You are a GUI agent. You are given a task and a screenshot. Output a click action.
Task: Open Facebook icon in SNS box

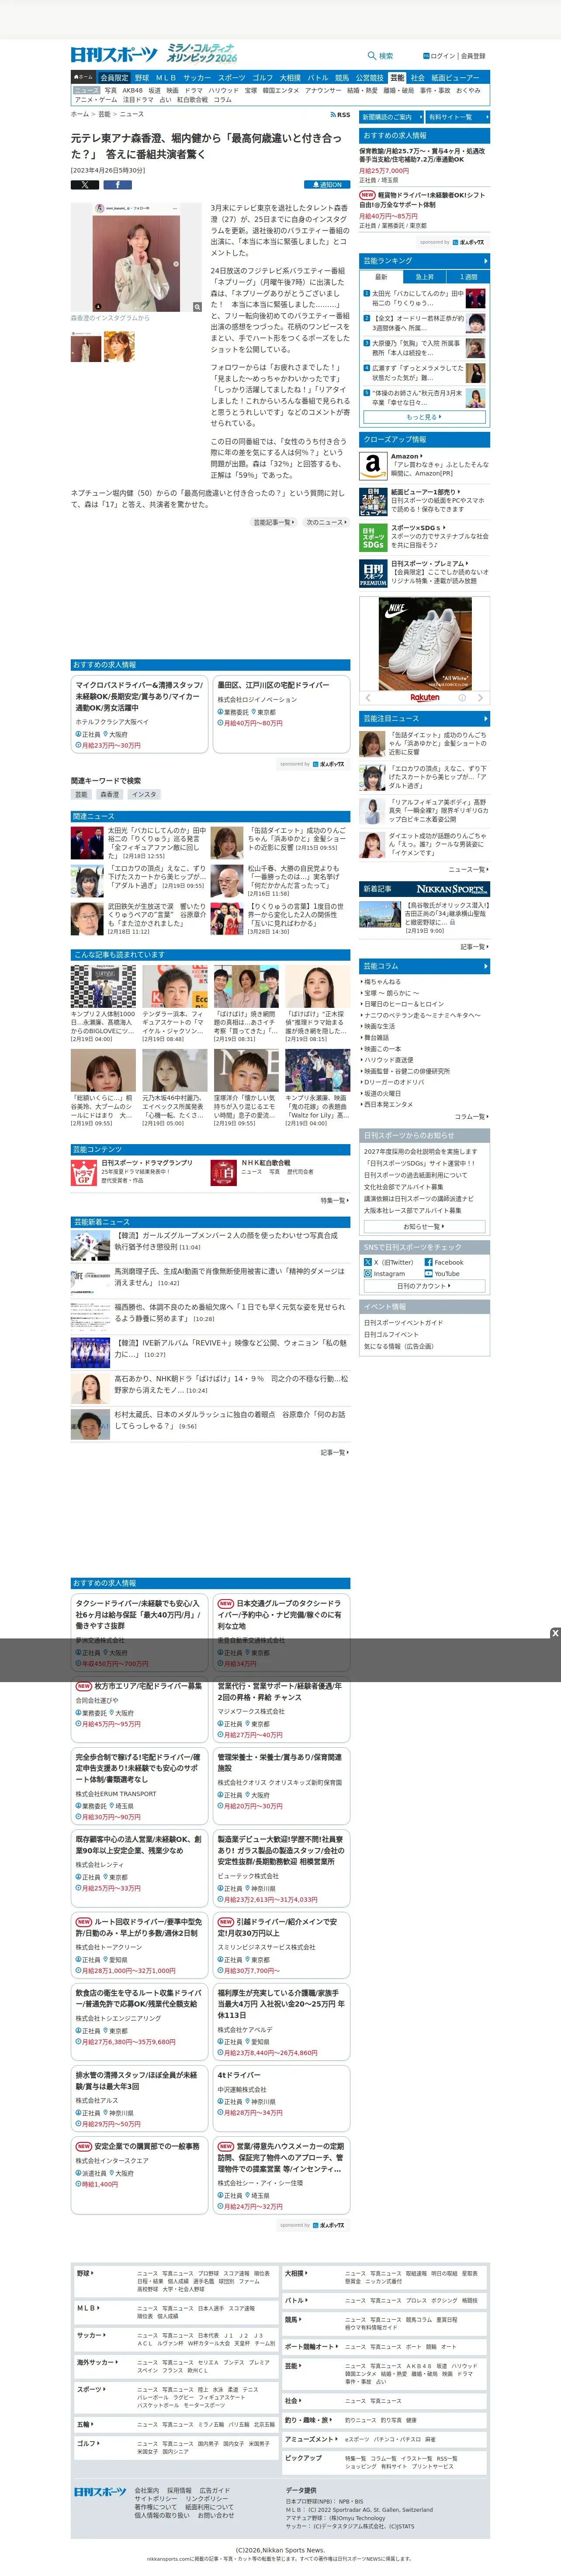pos(428,1262)
